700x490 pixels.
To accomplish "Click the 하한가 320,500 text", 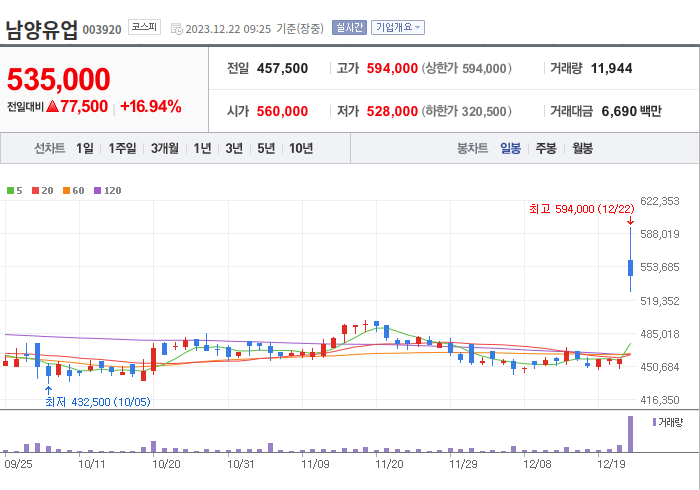I will click(466, 111).
